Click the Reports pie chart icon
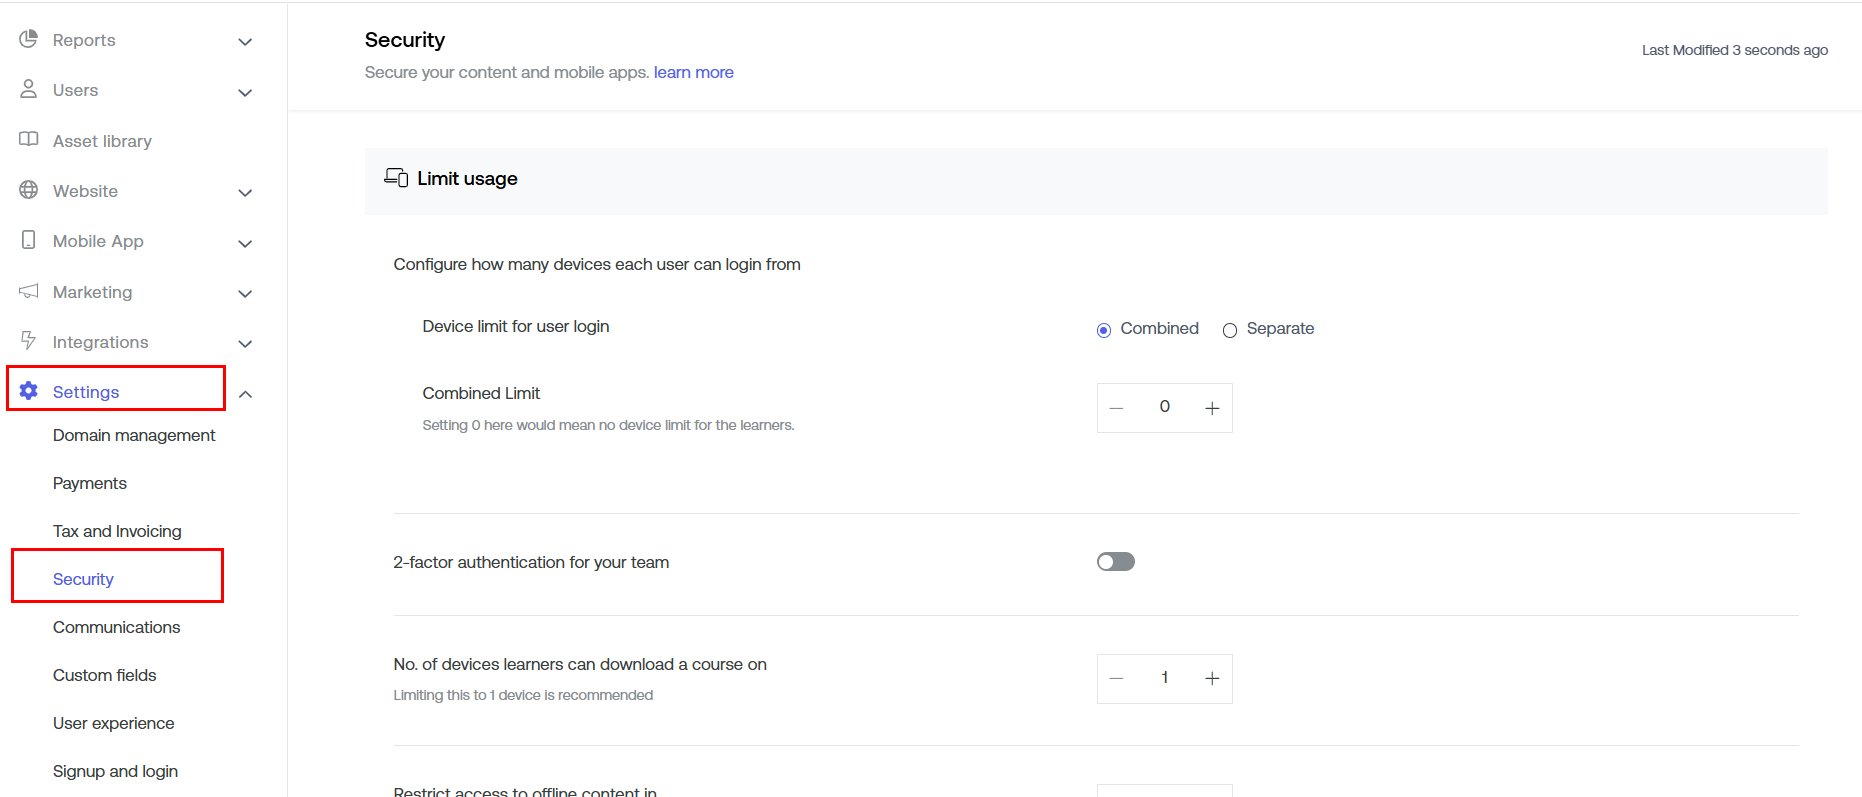 [29, 39]
